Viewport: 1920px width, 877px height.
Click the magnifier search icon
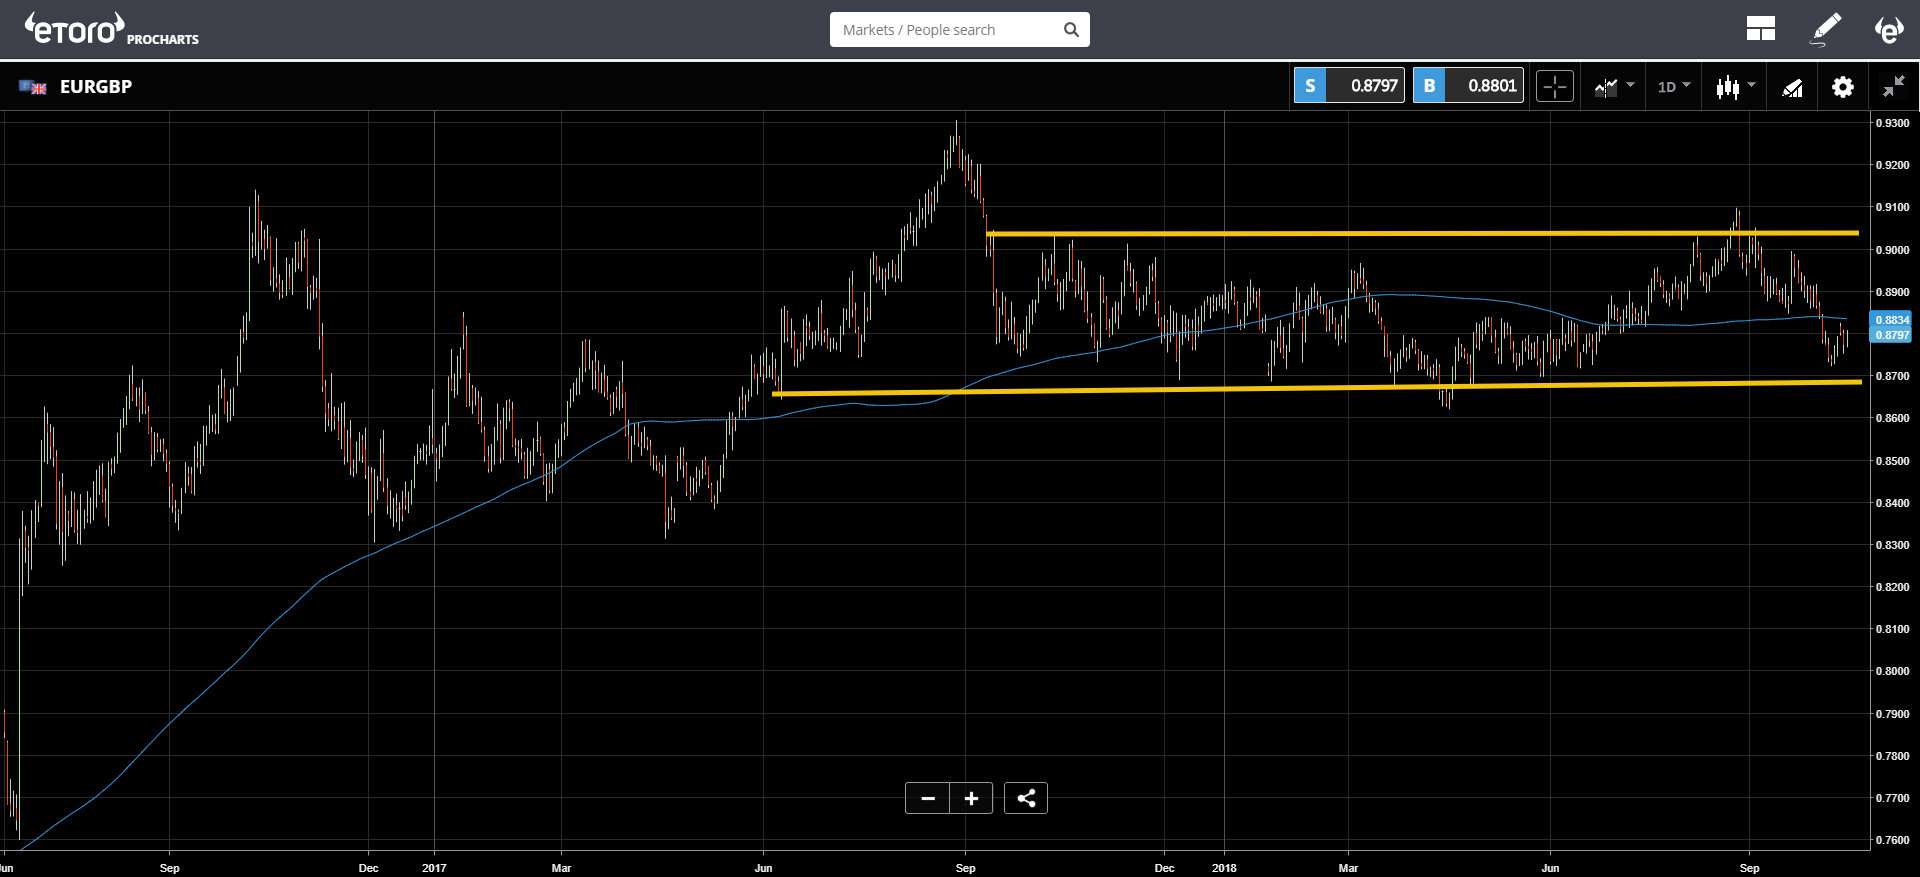(1071, 30)
